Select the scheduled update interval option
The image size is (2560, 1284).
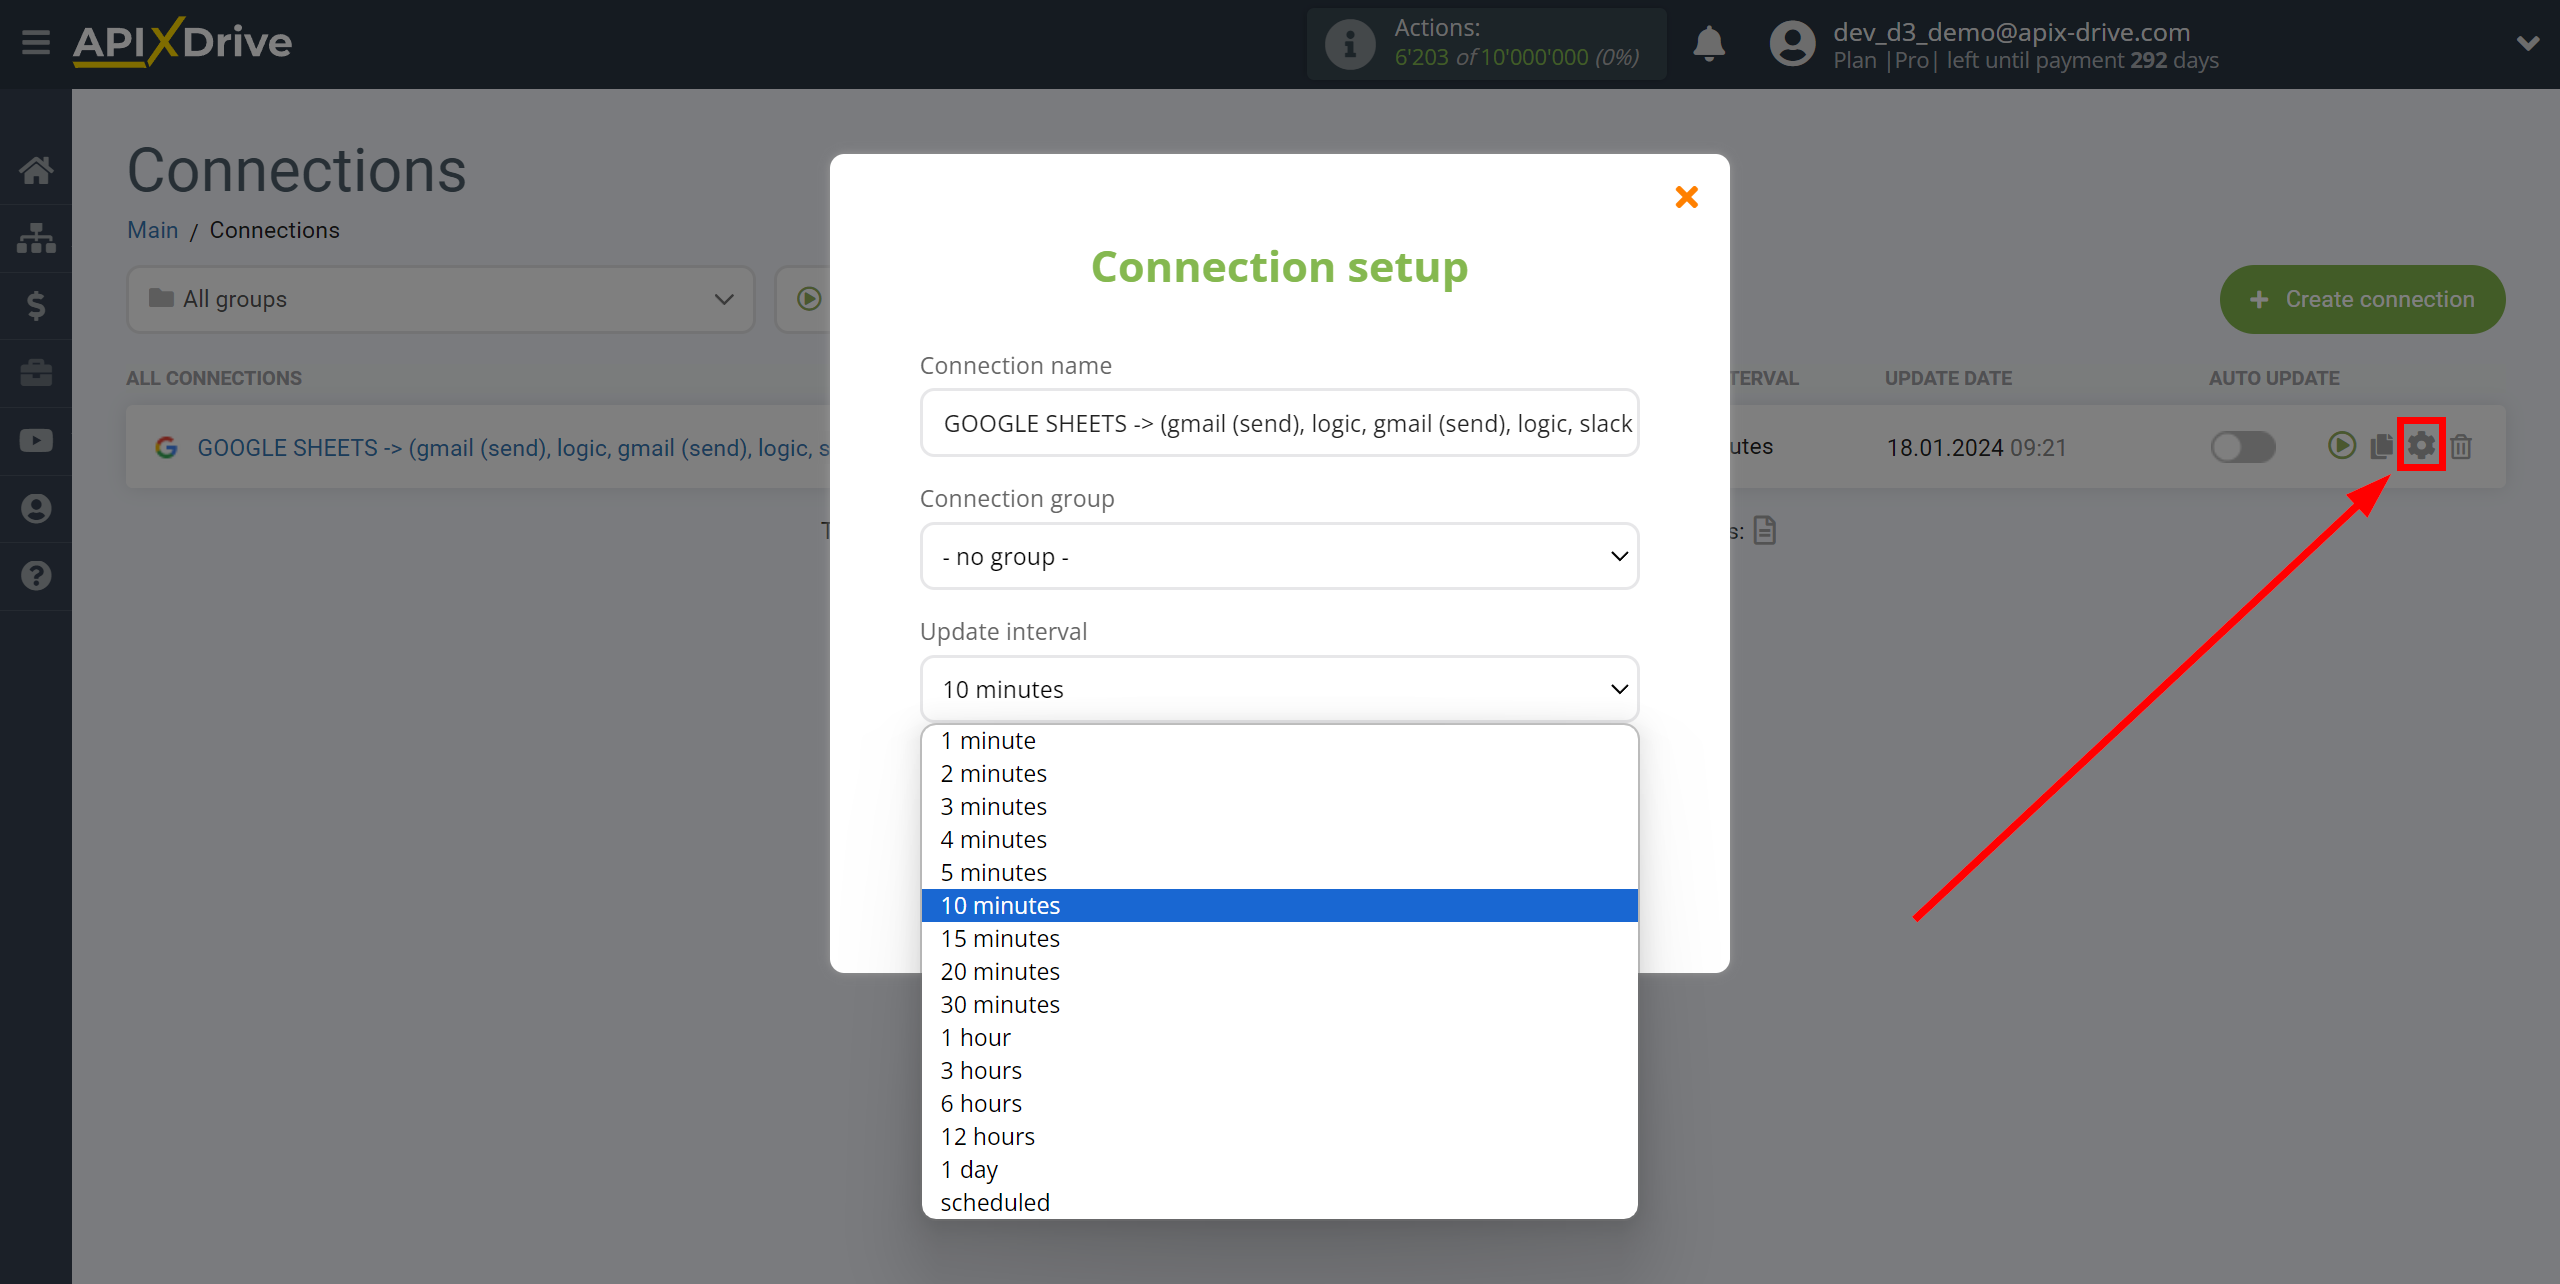(995, 1200)
